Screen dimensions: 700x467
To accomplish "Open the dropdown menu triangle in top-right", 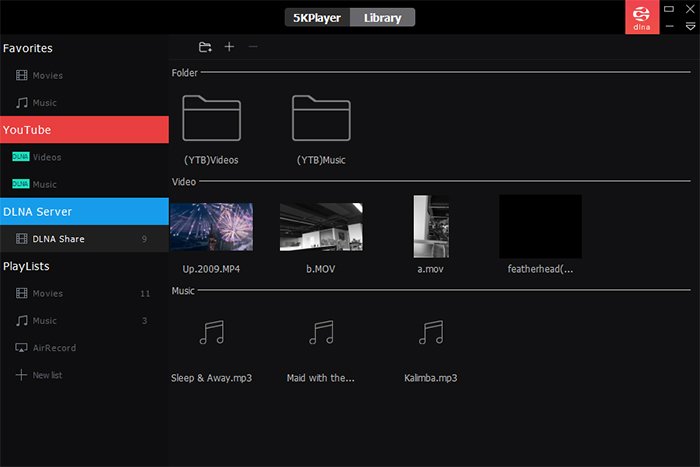I will pyautogui.click(x=690, y=27).
